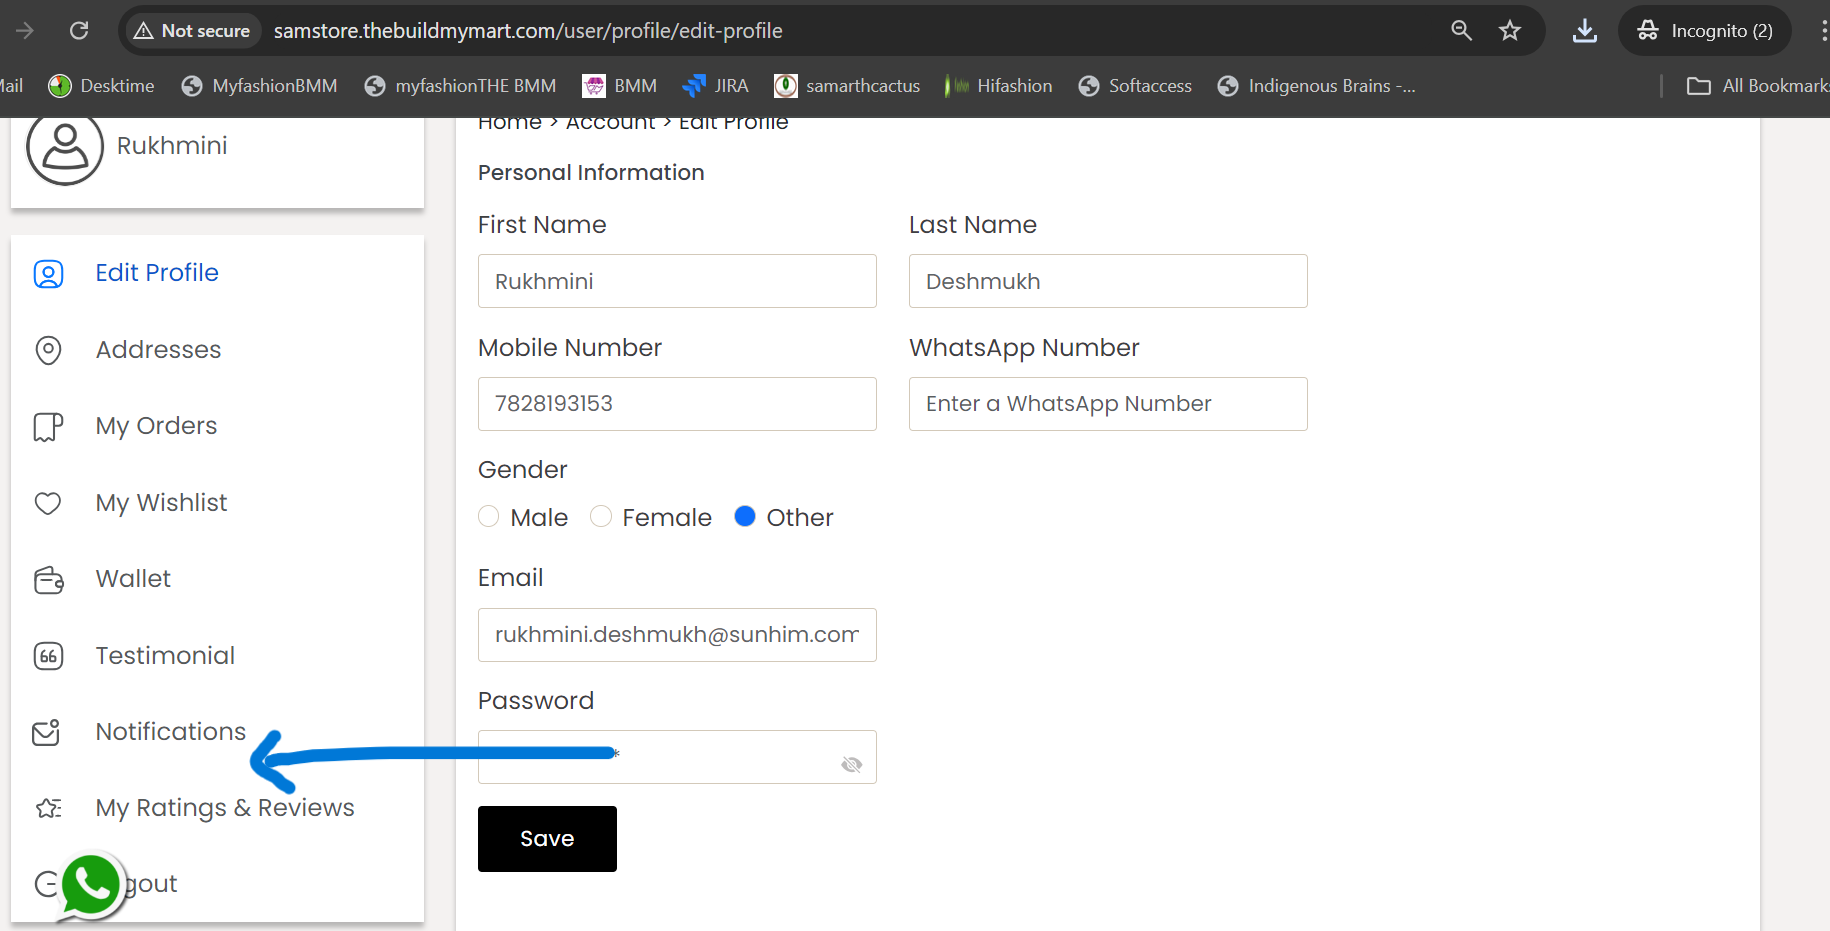Open Testimonial in the sidebar
The width and height of the screenshot is (1830, 931).
click(x=165, y=656)
